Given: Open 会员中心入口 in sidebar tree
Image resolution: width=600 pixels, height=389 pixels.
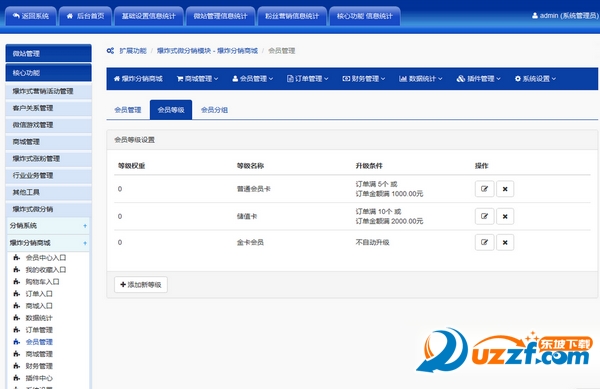Looking at the screenshot, I should tap(46, 258).
